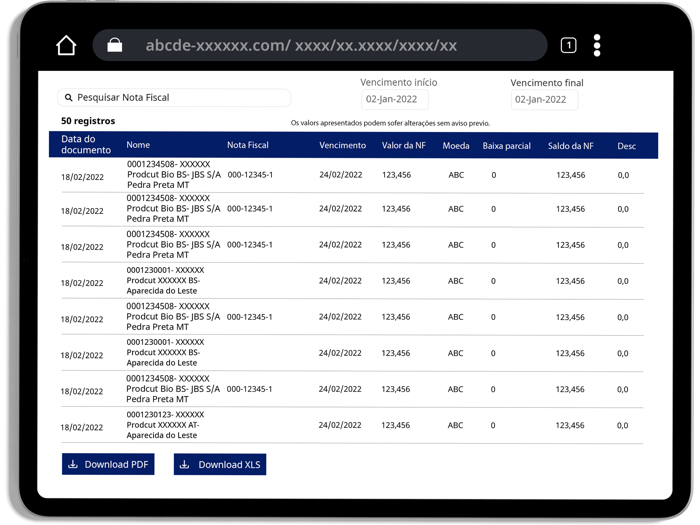This screenshot has width=700, height=525.
Task: Open the Vencimento final date picker
Action: click(544, 99)
